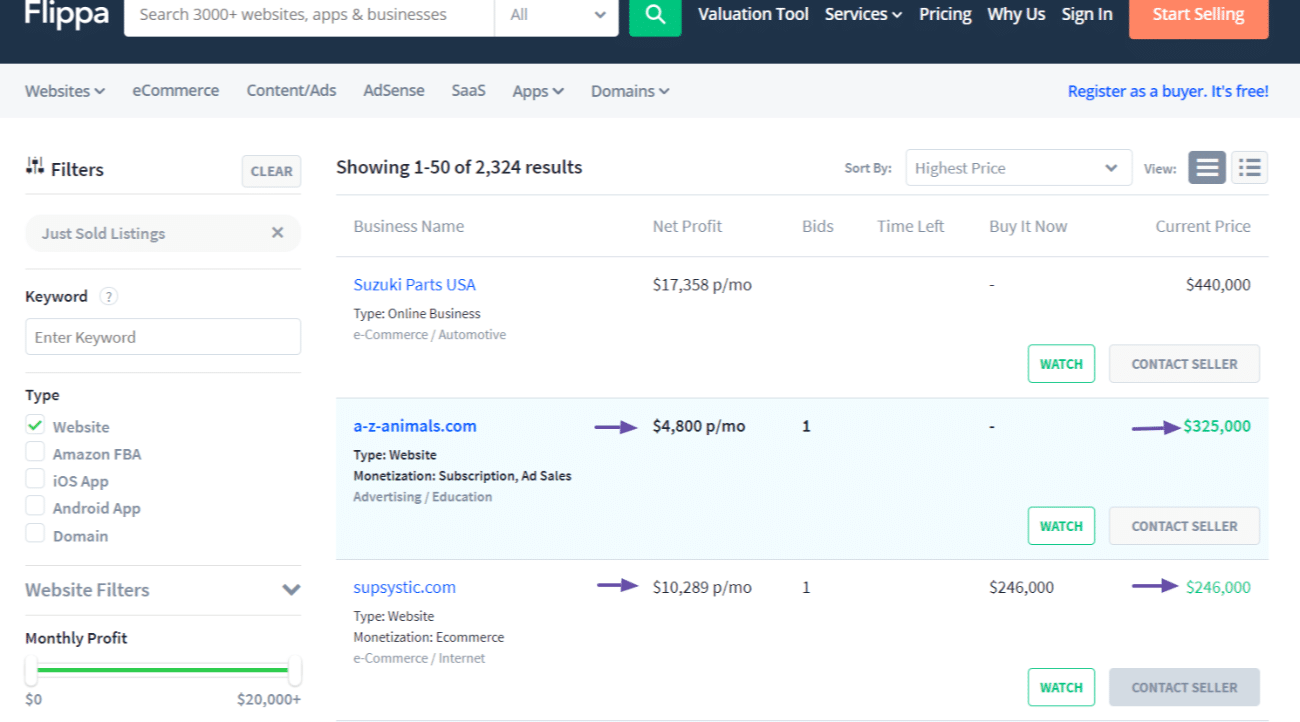Click the Flippa logo
This screenshot has height=722, width=1300.
tap(64, 15)
